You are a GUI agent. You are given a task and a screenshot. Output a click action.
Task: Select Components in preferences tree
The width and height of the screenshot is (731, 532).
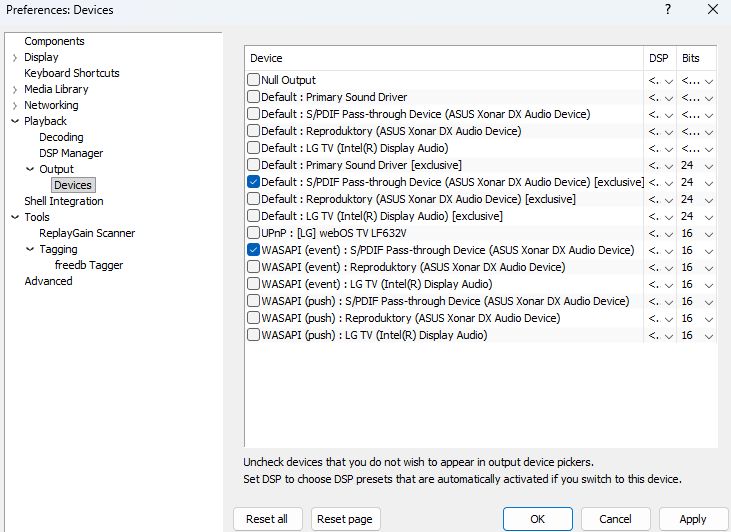54,41
